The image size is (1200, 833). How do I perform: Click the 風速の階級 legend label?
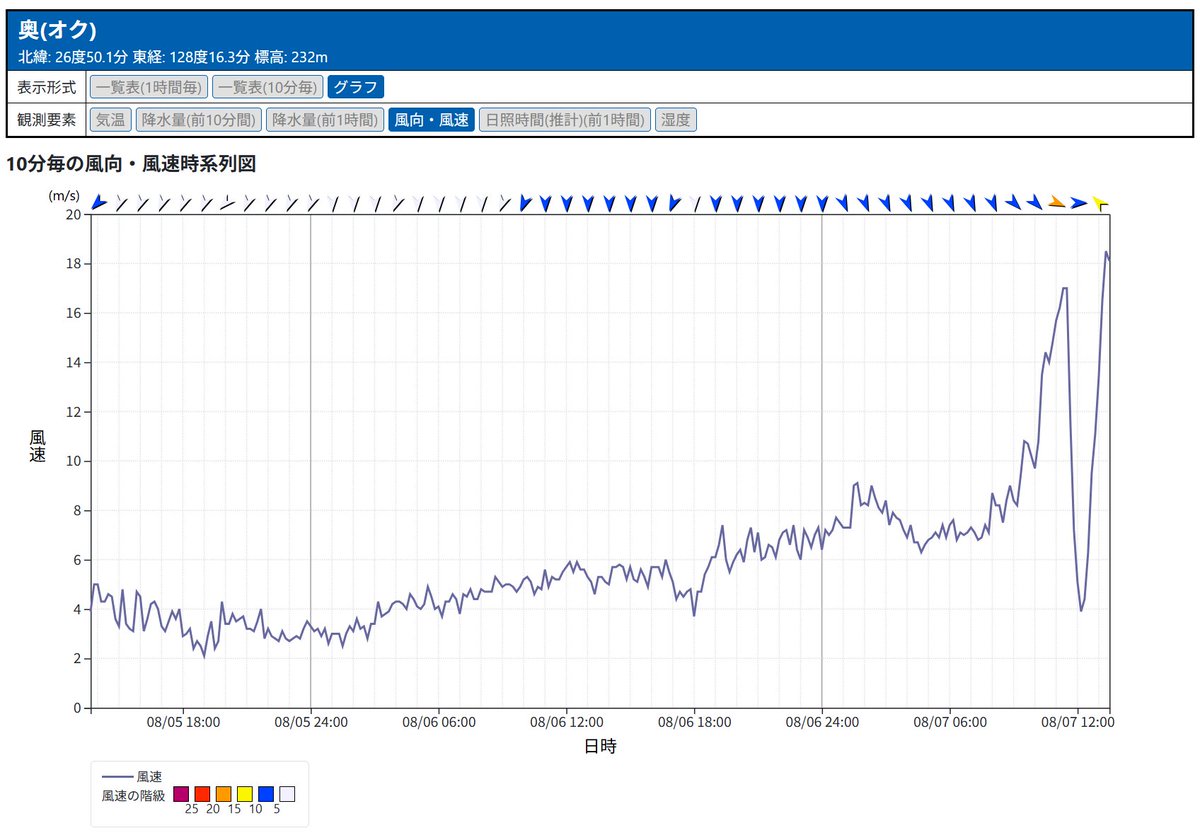[133, 795]
